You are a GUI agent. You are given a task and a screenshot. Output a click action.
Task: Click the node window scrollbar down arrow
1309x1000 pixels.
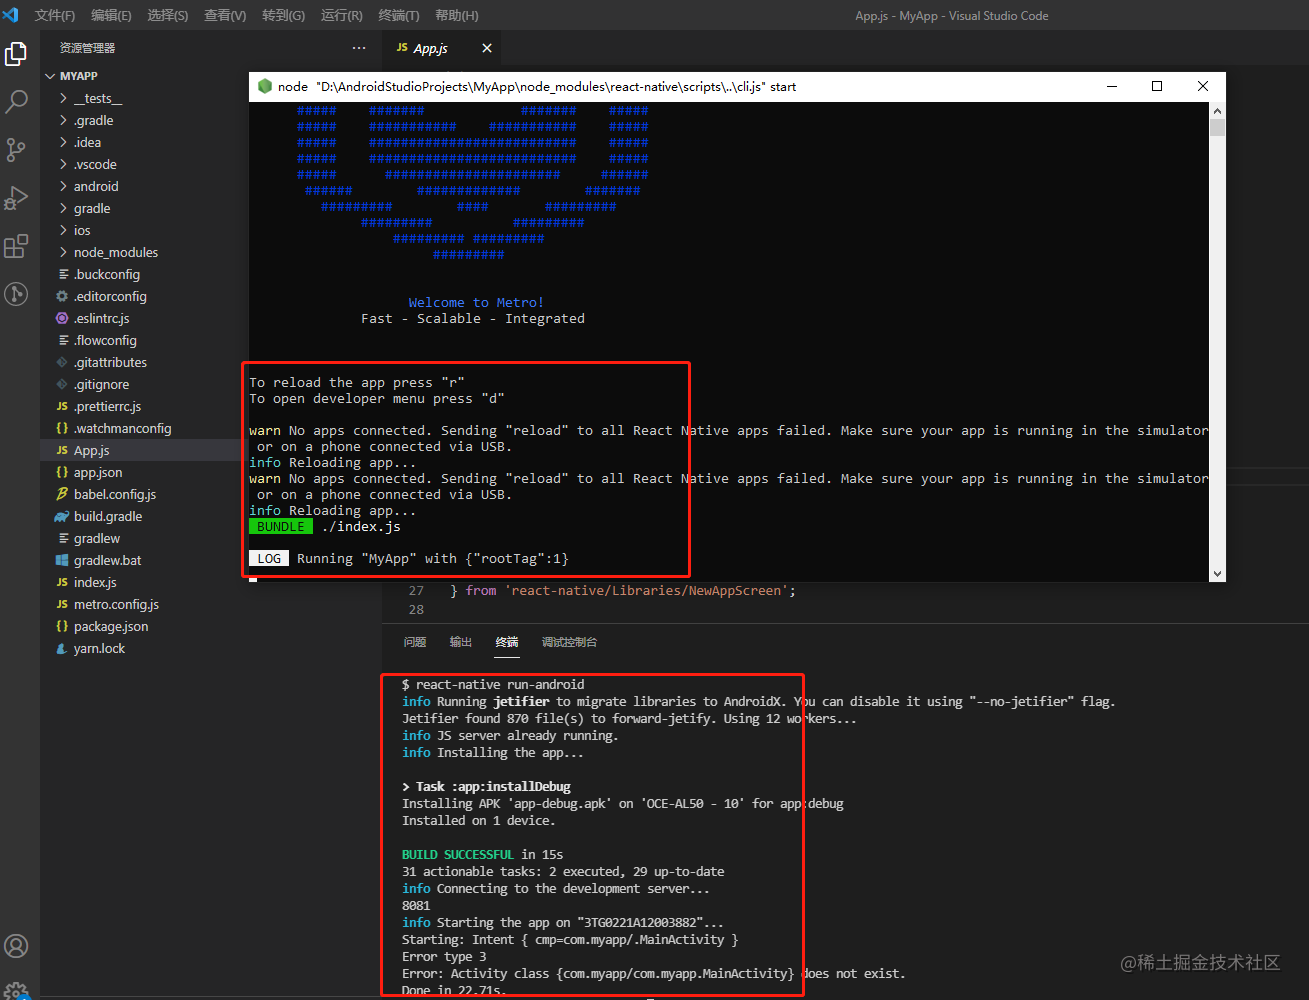(x=1217, y=573)
